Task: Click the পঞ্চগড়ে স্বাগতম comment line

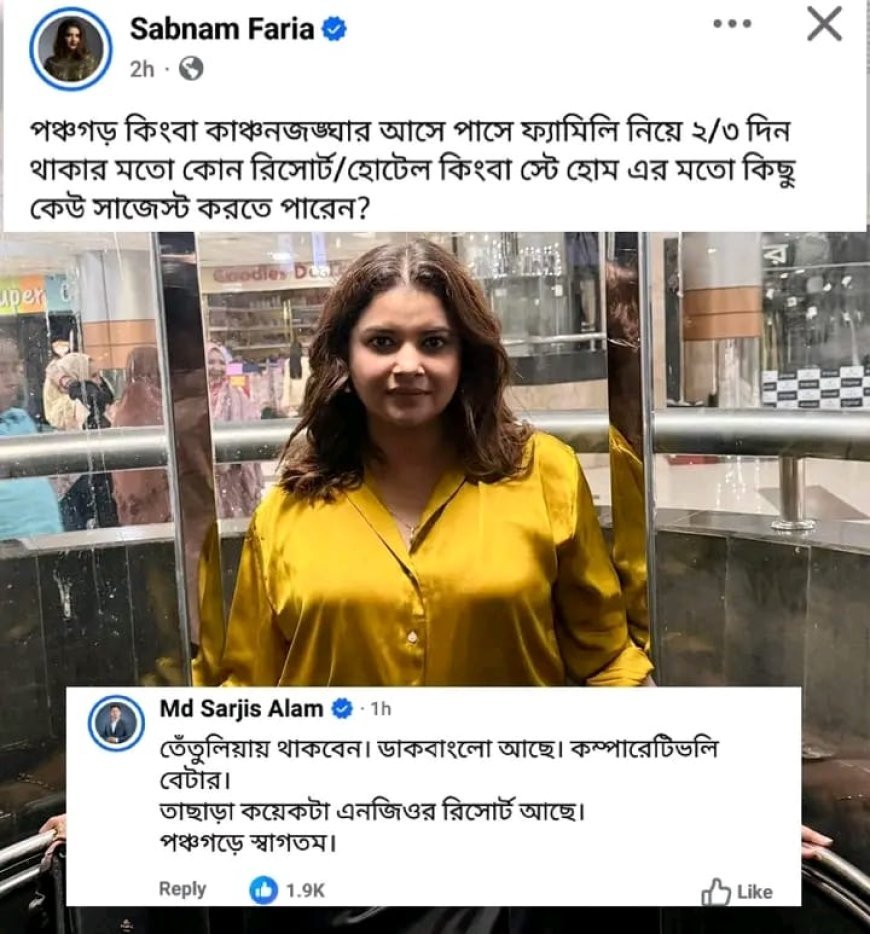Action: (x=249, y=843)
